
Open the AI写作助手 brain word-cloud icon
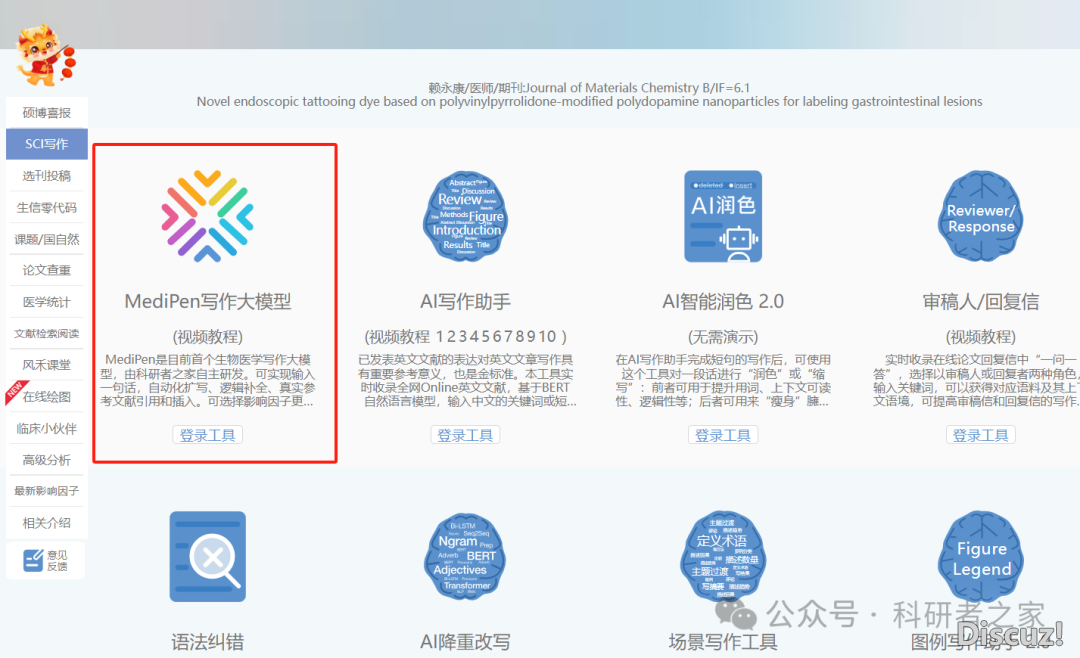tap(466, 216)
